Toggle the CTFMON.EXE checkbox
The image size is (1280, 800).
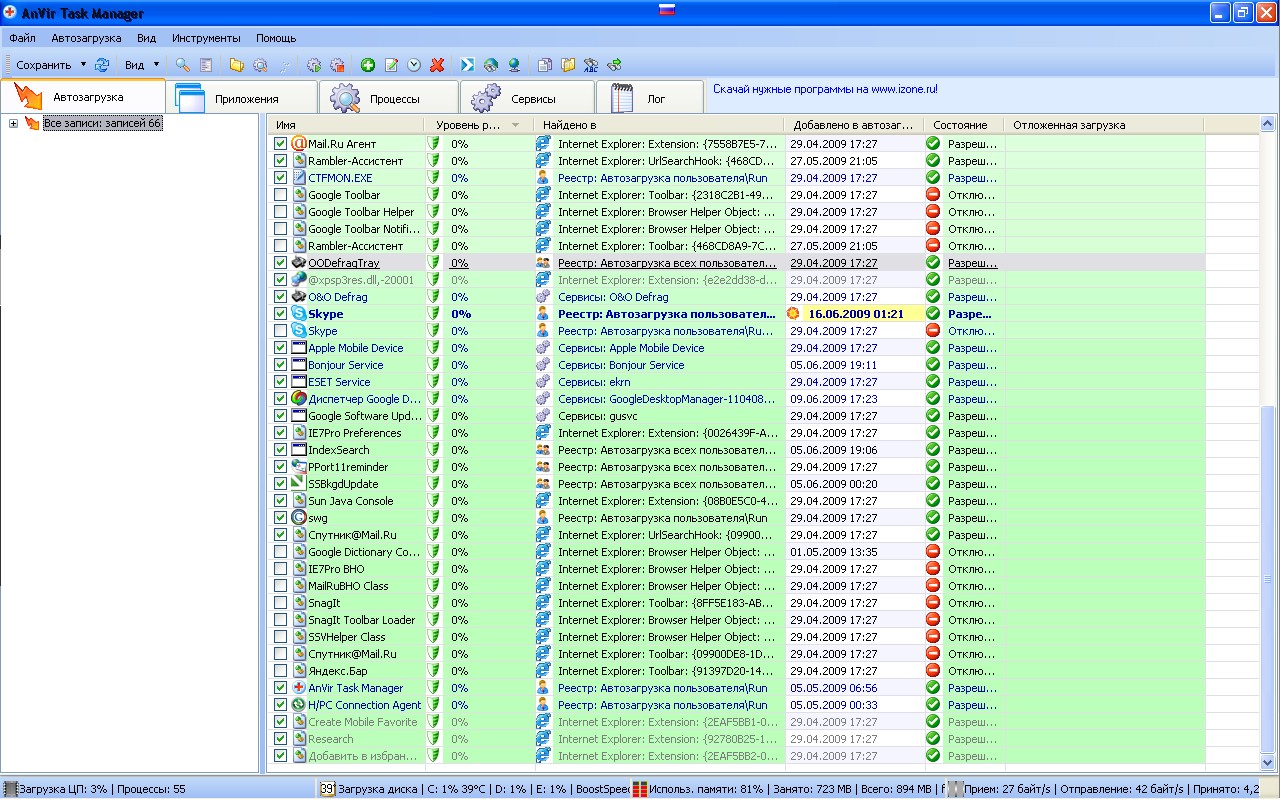(281, 178)
